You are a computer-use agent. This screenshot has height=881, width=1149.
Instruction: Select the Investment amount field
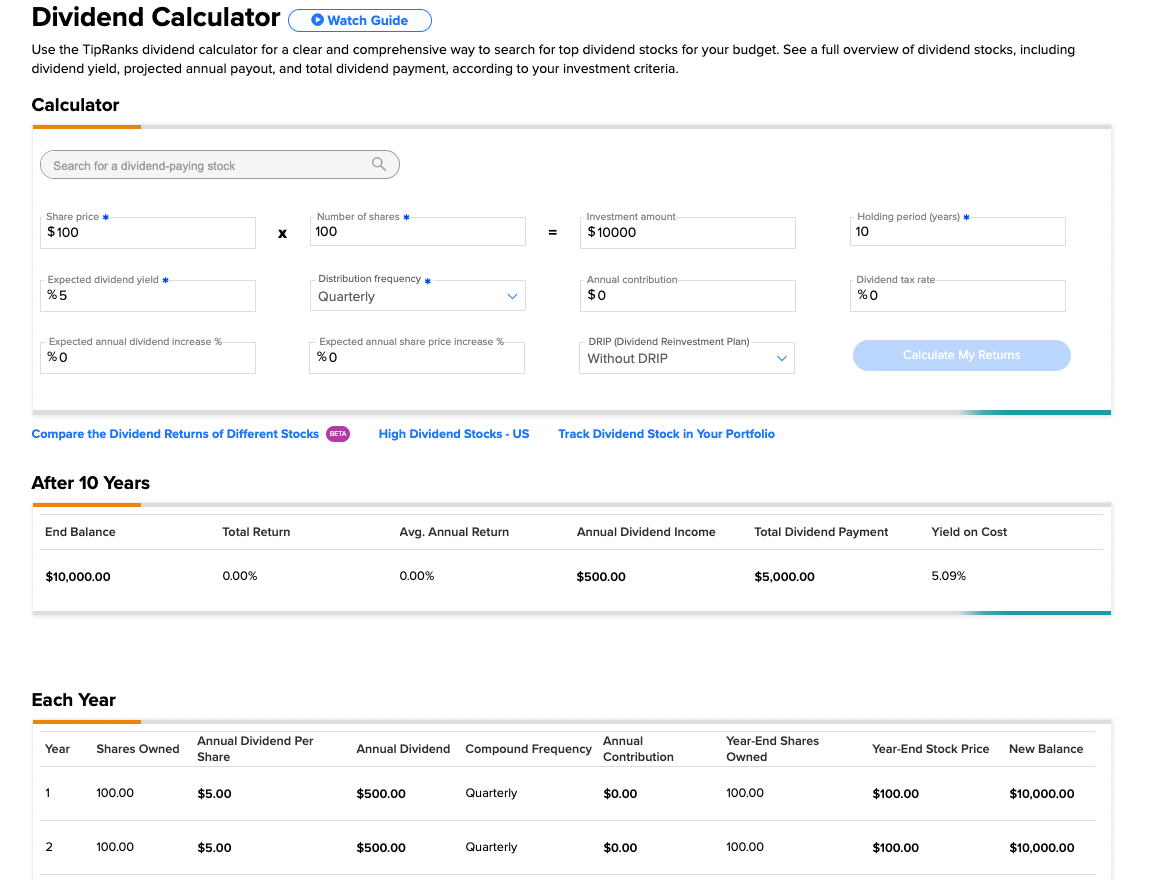(687, 232)
